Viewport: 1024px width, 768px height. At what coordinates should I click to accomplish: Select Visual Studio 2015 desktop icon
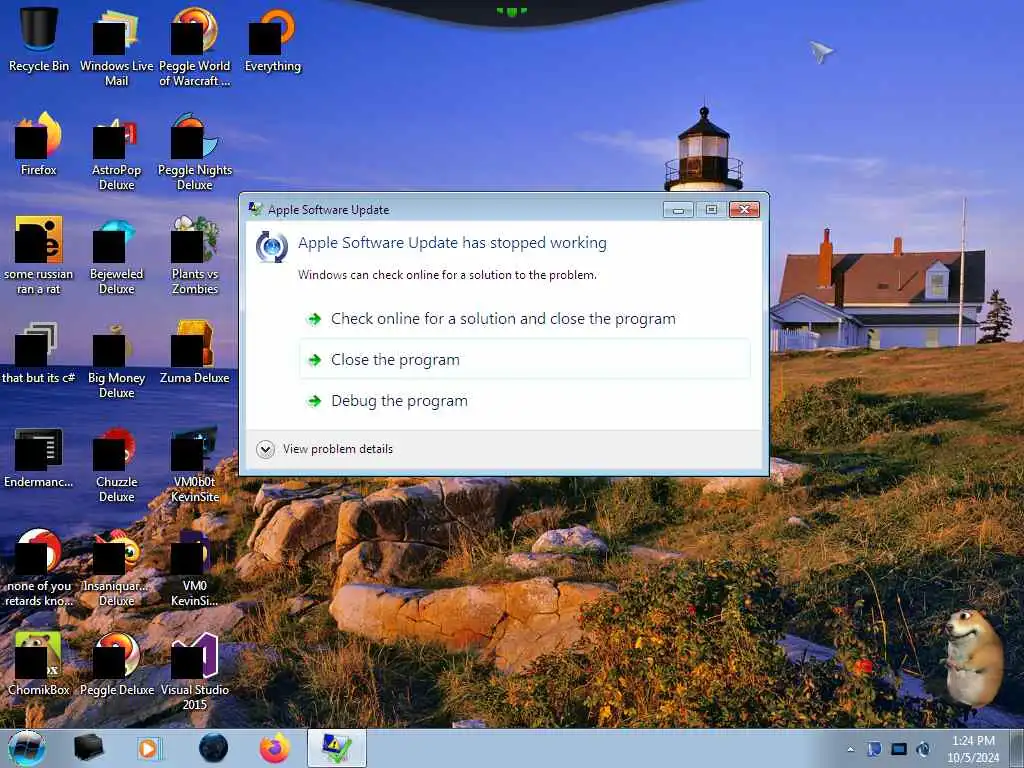point(195,671)
